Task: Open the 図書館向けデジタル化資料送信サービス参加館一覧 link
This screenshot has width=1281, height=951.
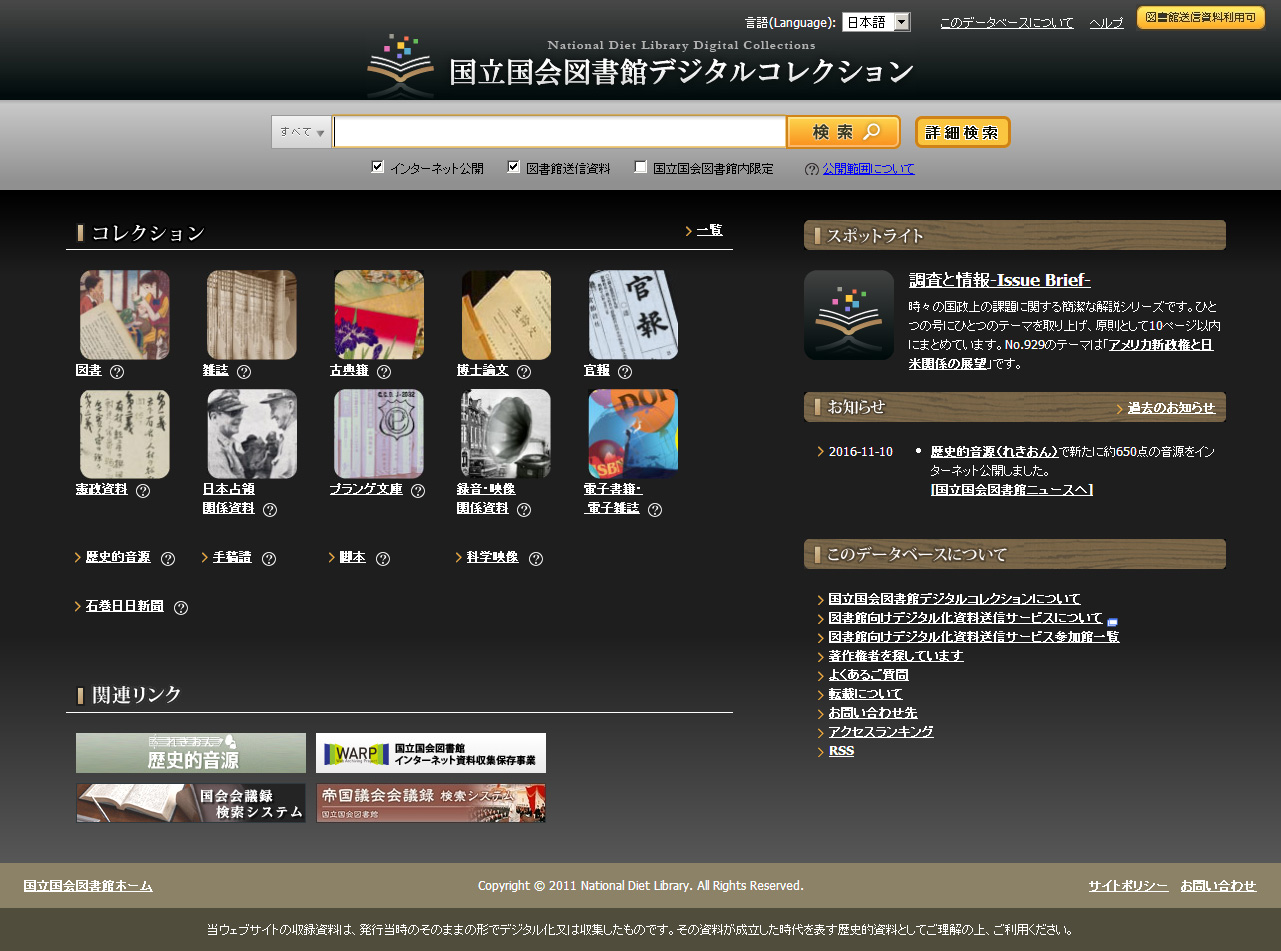Action: tap(974, 637)
